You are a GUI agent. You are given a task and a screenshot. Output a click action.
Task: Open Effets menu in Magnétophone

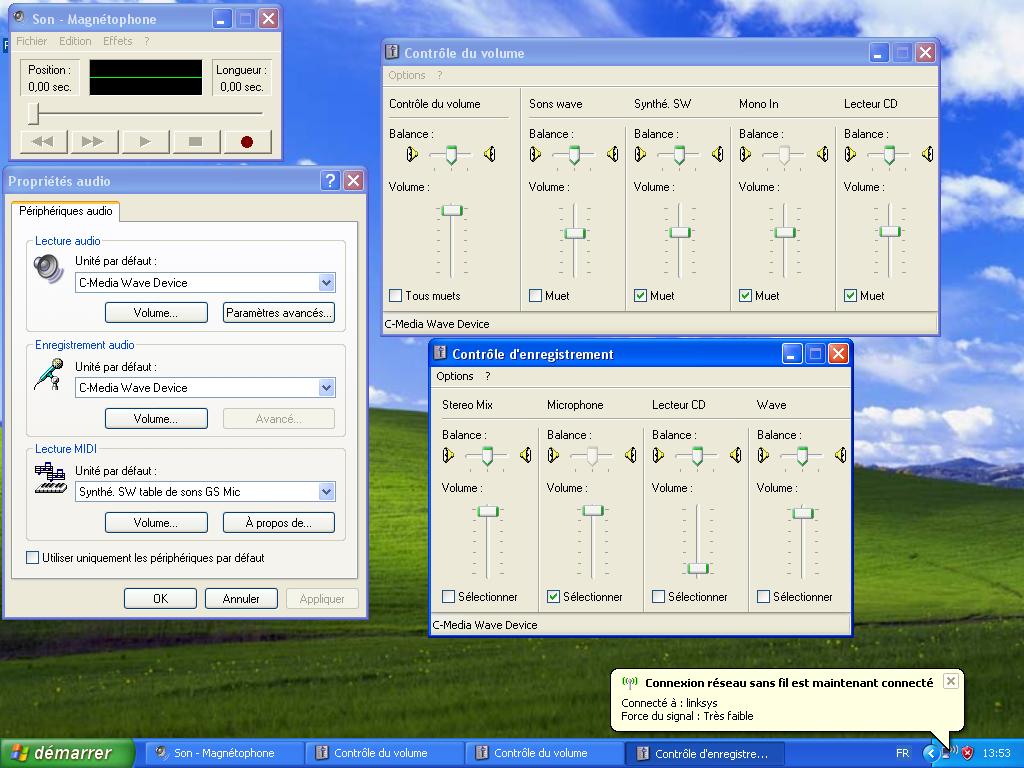pyautogui.click(x=117, y=41)
